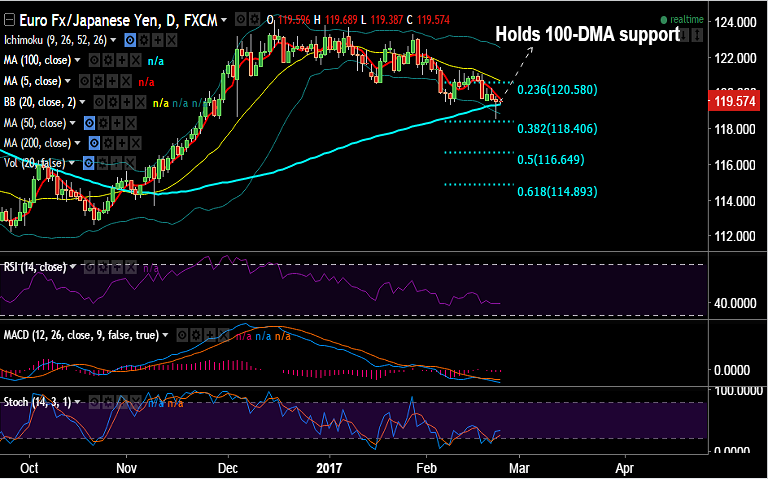The height and width of the screenshot is (479, 768).
Task: Click the 40.0000 RSI scale label
Action: tap(736, 303)
